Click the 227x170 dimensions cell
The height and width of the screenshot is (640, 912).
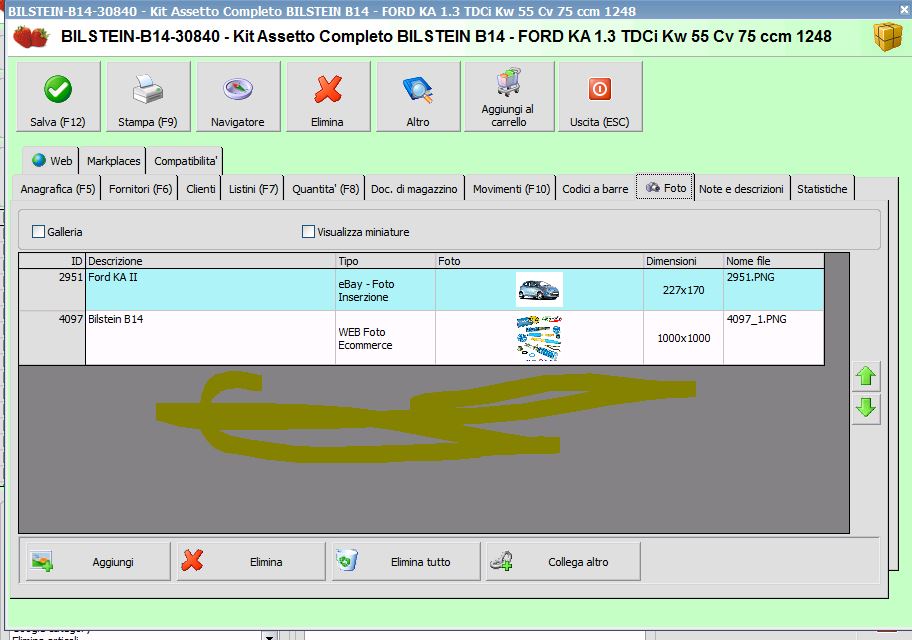683,290
